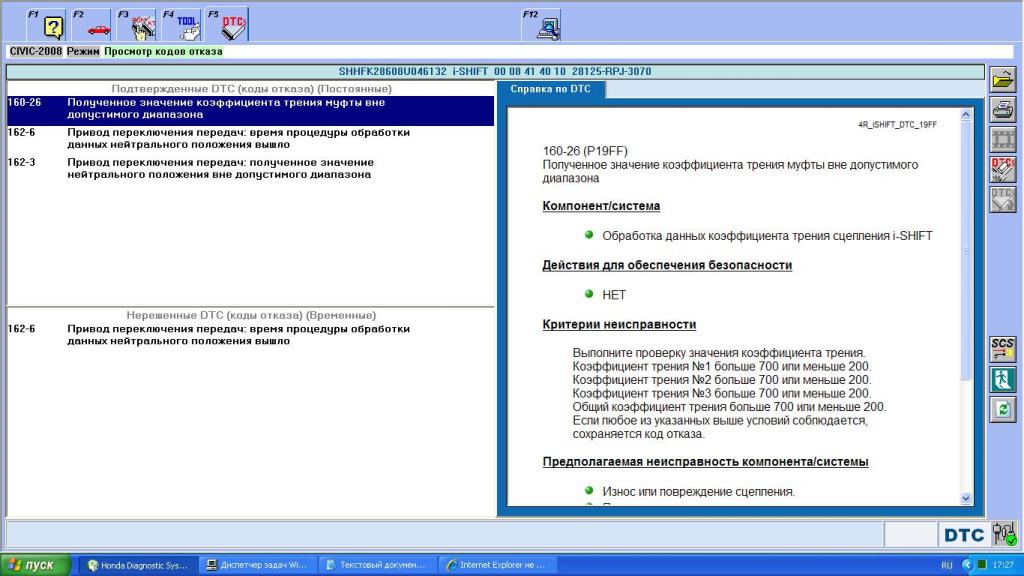Open the F1 help icon
The image size is (1024, 576).
point(46,25)
